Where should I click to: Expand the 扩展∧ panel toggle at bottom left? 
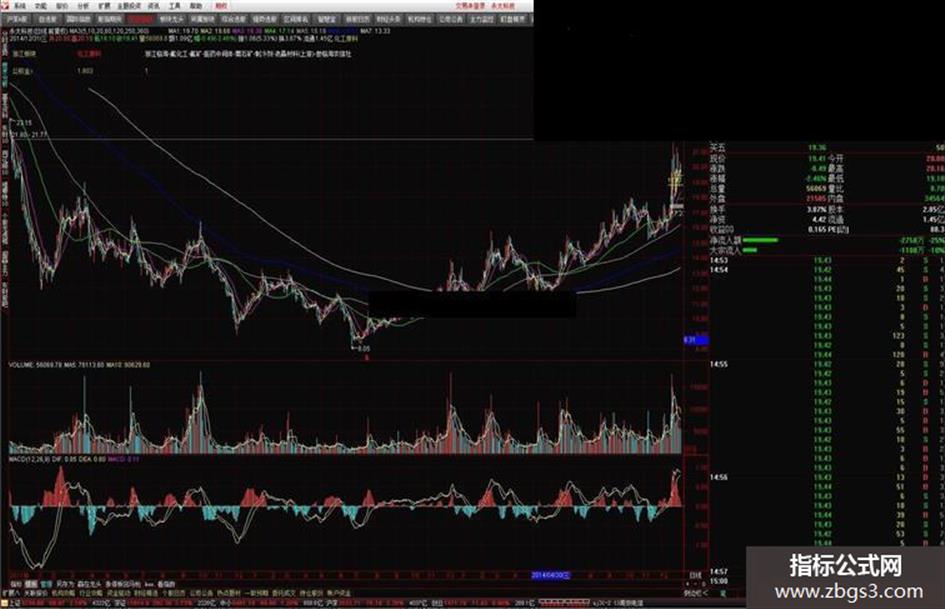pos(10,593)
